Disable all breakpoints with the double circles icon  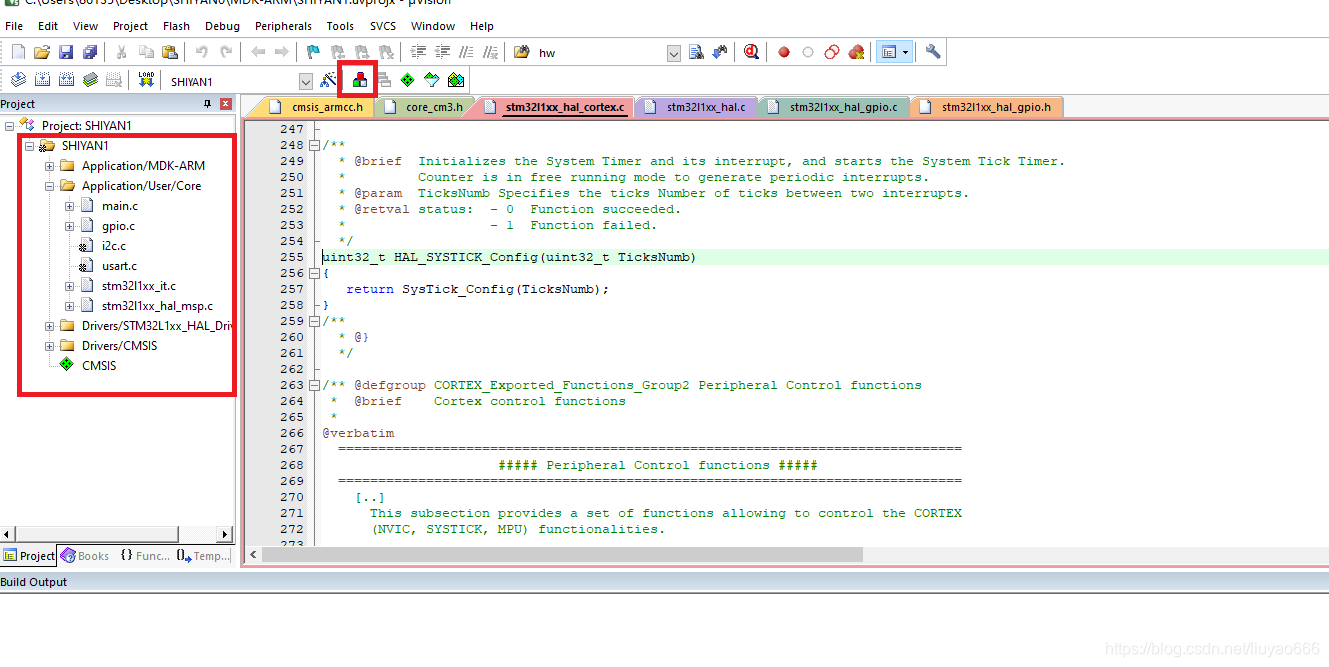point(832,52)
